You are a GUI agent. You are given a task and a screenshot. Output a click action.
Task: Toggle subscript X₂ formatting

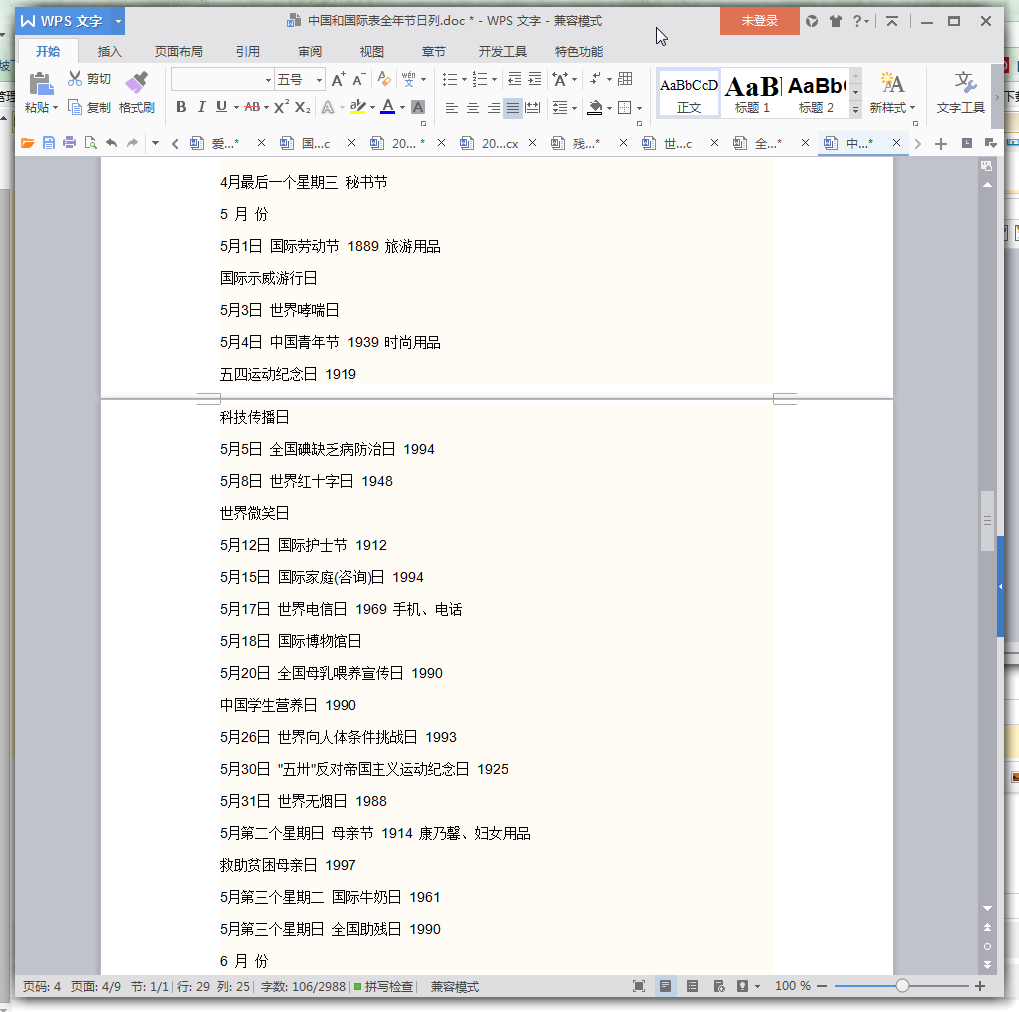click(x=302, y=107)
